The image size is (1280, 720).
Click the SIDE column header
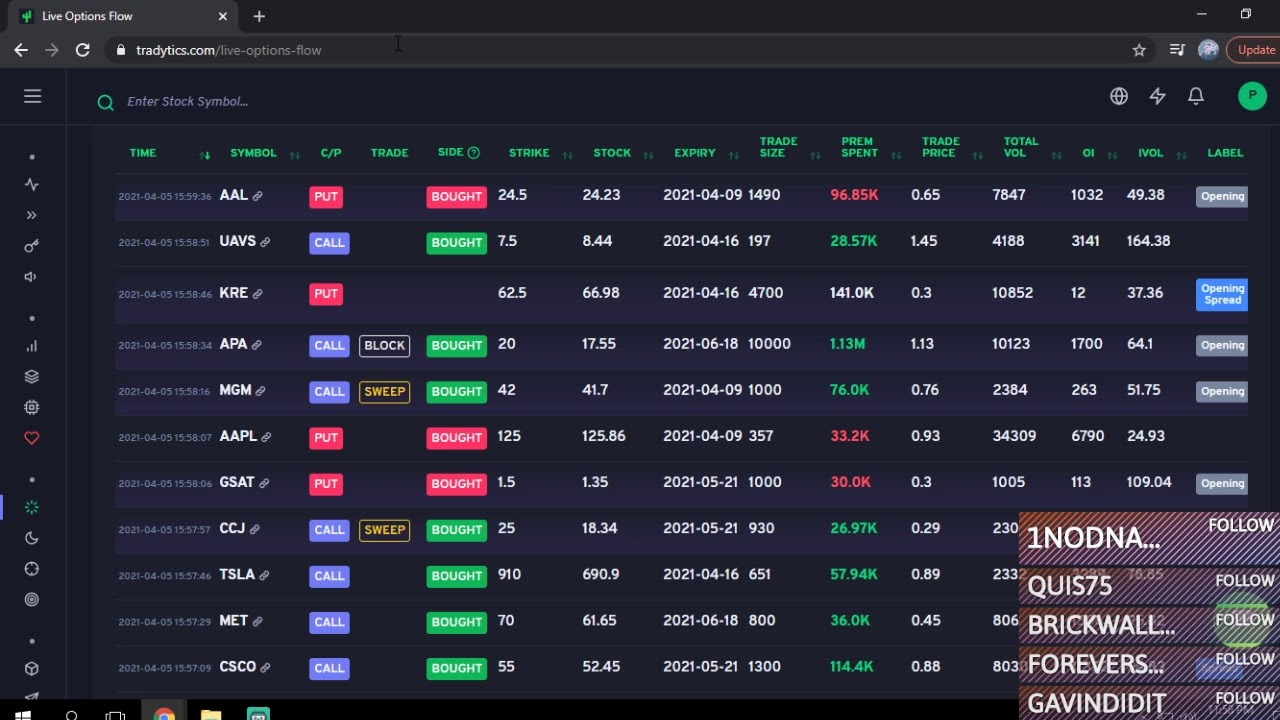(450, 152)
